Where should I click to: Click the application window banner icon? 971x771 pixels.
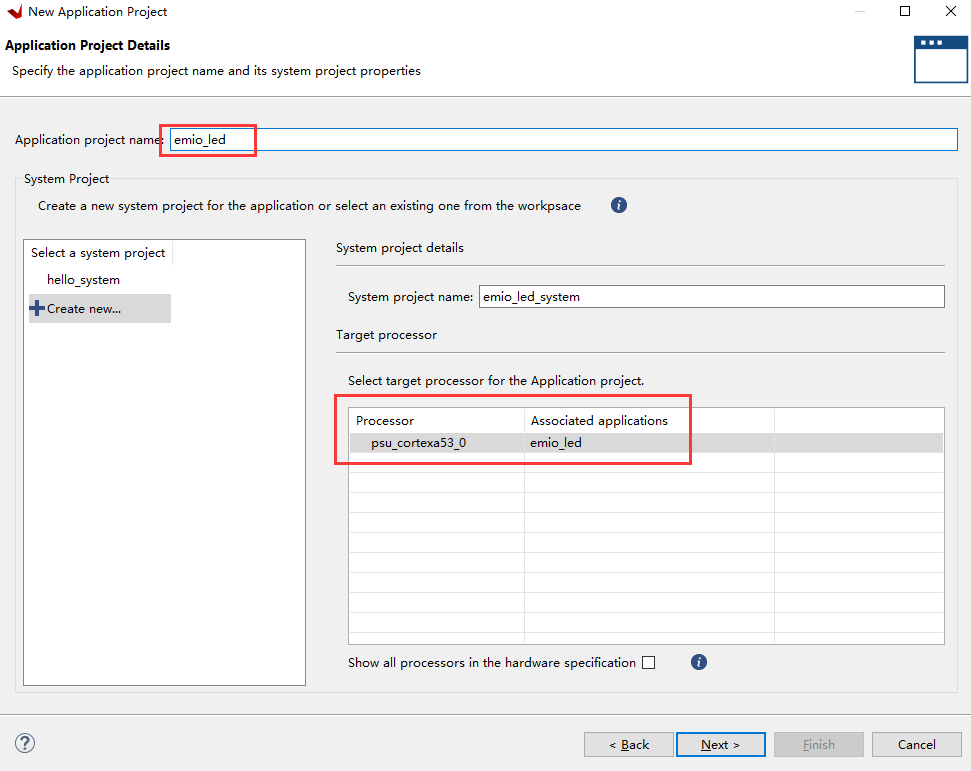940,58
